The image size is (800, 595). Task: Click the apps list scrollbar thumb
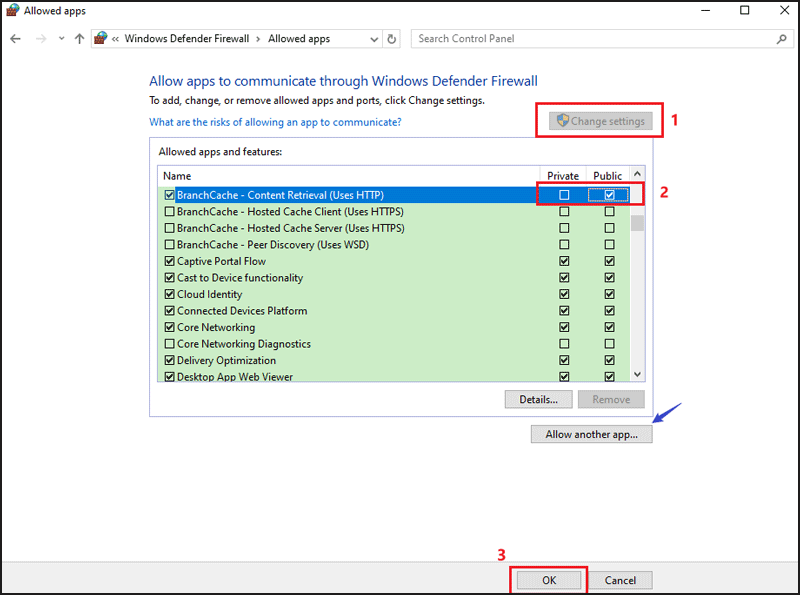coord(637,223)
